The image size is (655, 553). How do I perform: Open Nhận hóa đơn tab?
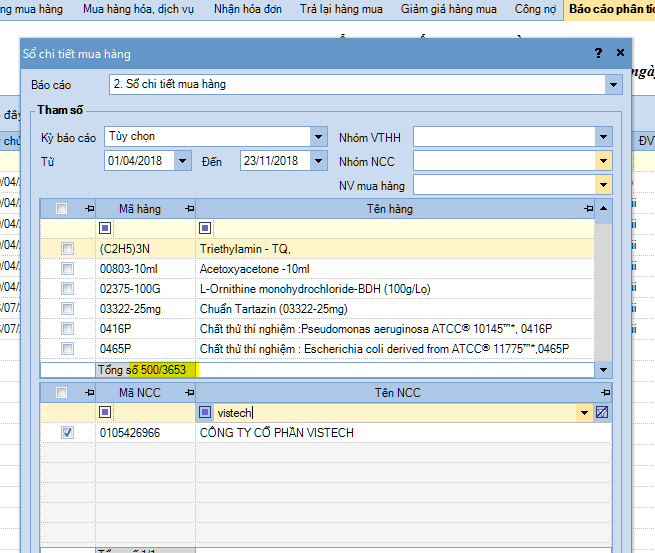pyautogui.click(x=251, y=9)
